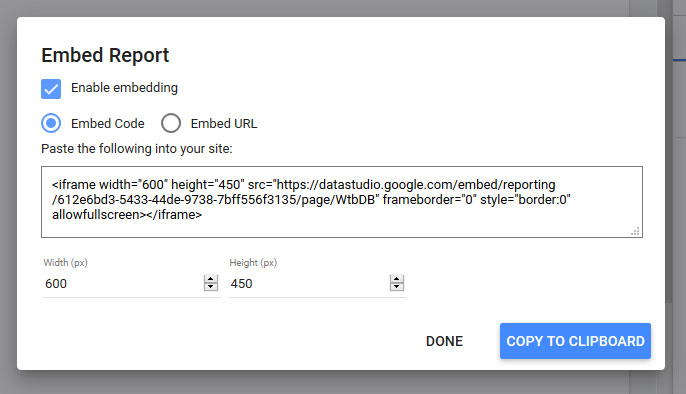Image resolution: width=686 pixels, height=394 pixels.
Task: Click the embed code box resize handle
Action: pyautogui.click(x=636, y=231)
